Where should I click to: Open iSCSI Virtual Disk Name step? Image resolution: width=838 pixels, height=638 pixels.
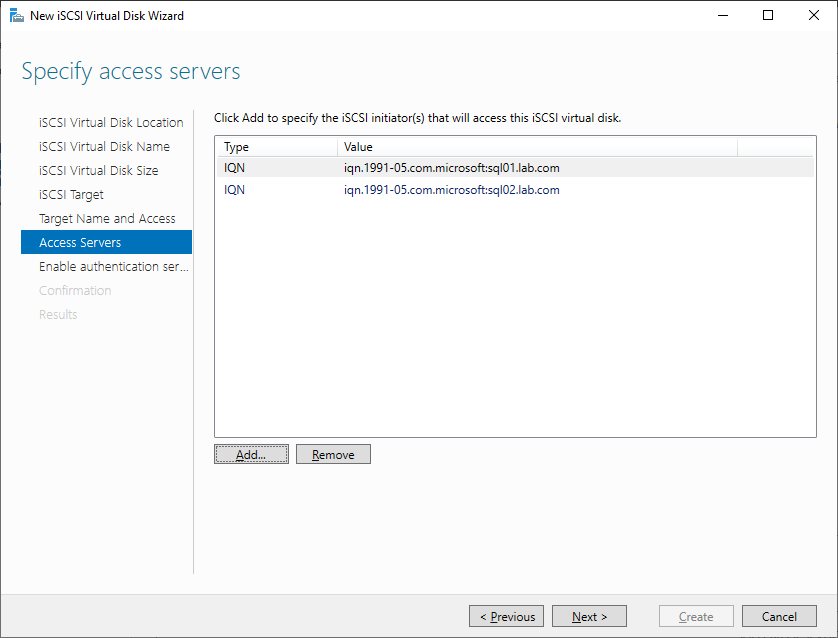[x=104, y=146]
